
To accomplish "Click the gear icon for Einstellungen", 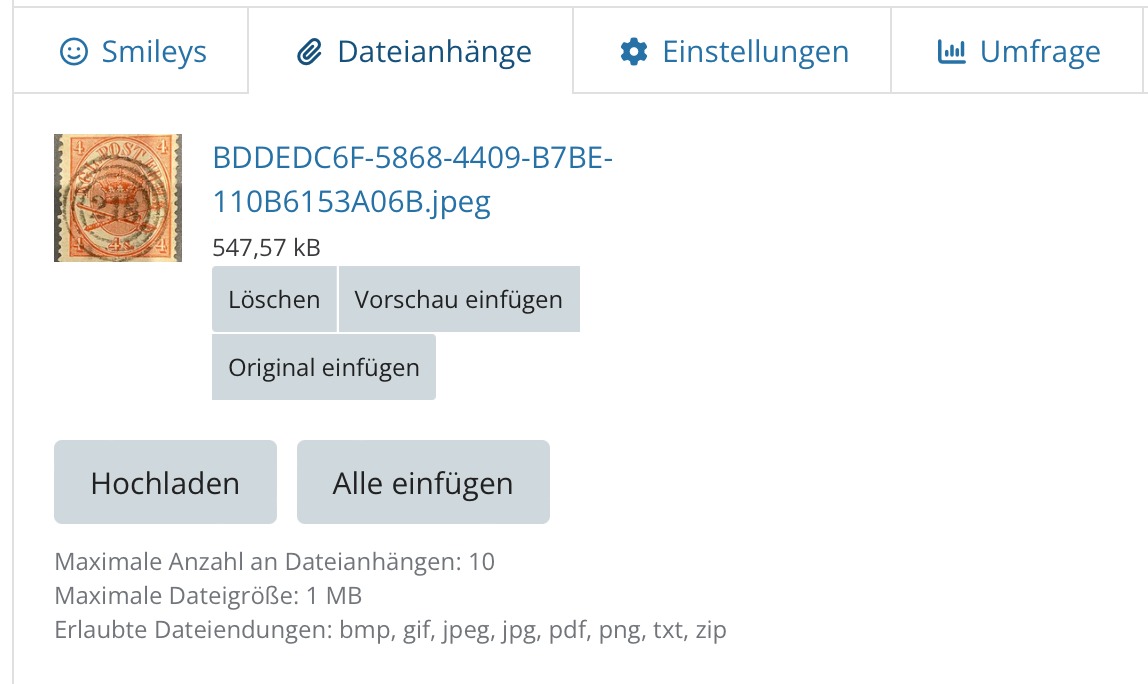I will pos(634,52).
